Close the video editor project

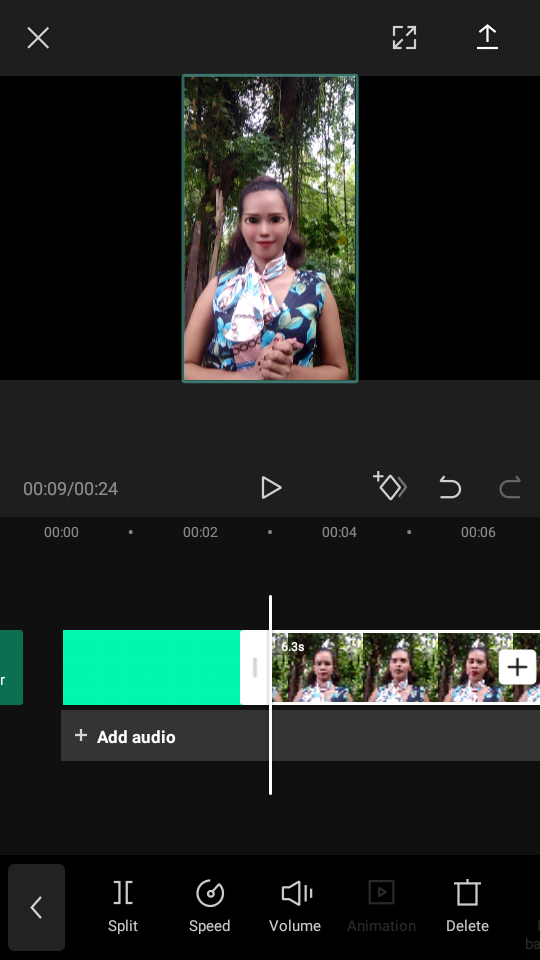pyautogui.click(x=38, y=38)
